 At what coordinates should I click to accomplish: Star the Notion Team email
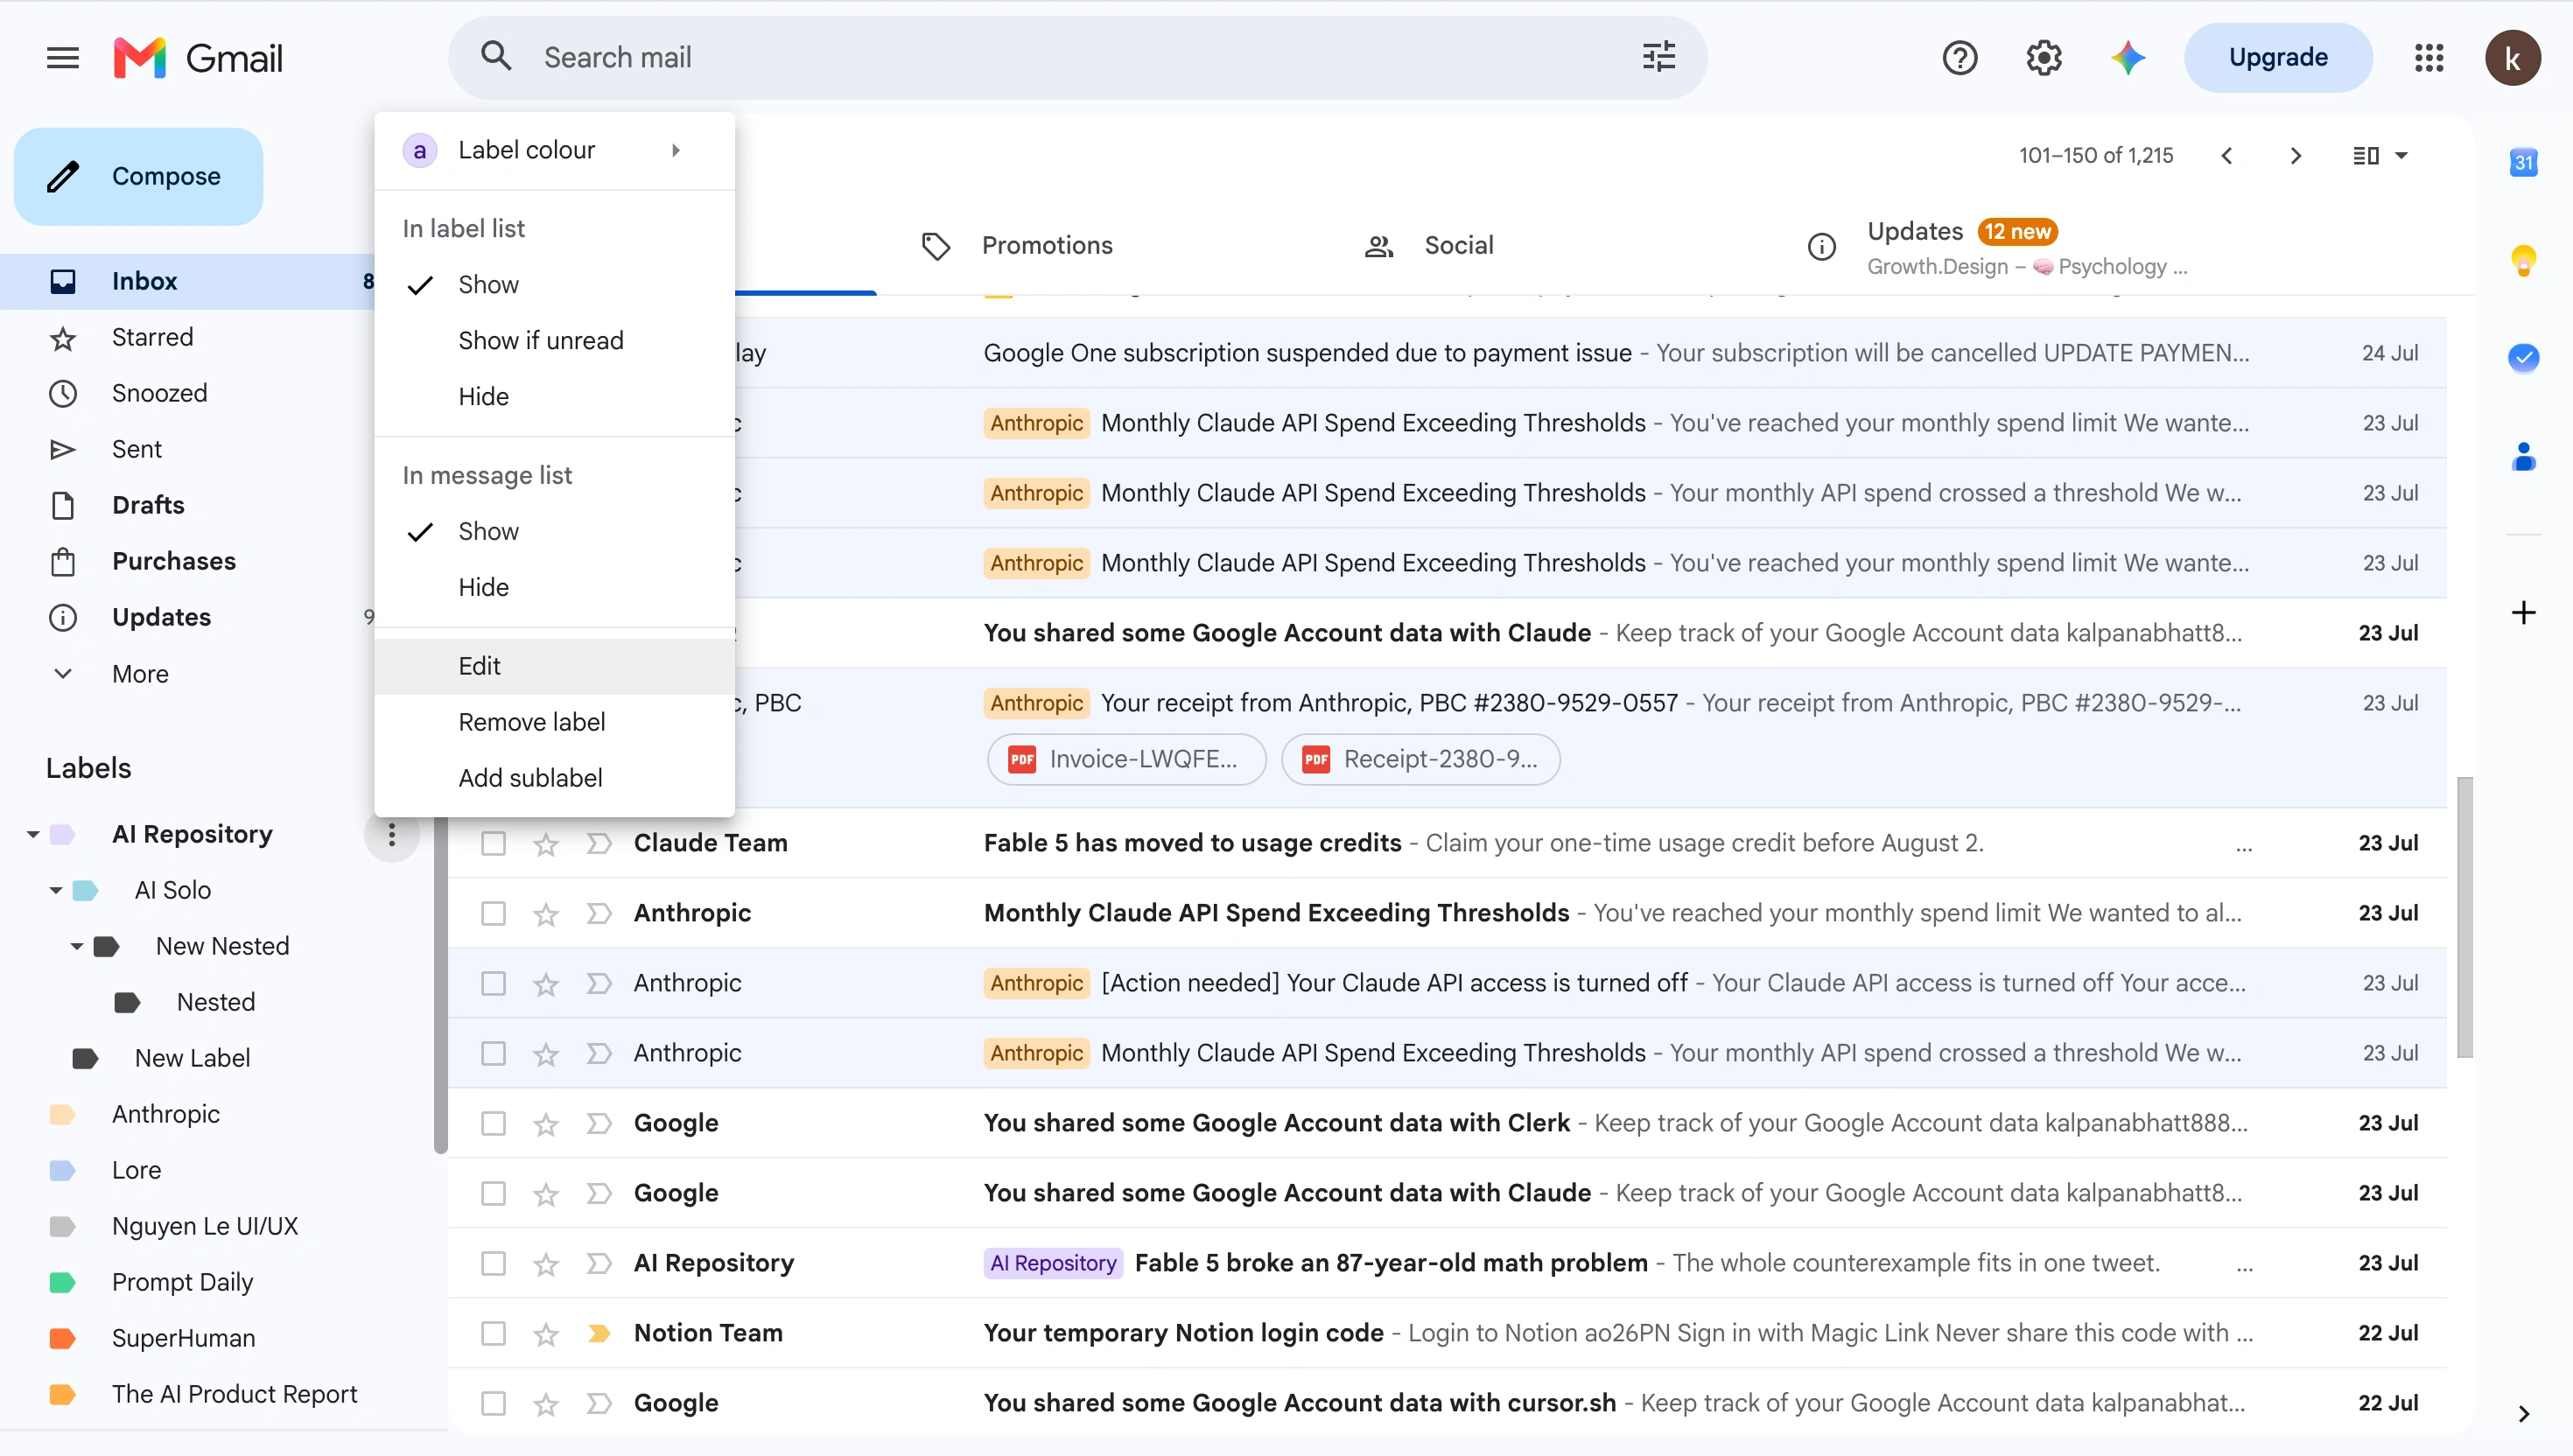[545, 1334]
